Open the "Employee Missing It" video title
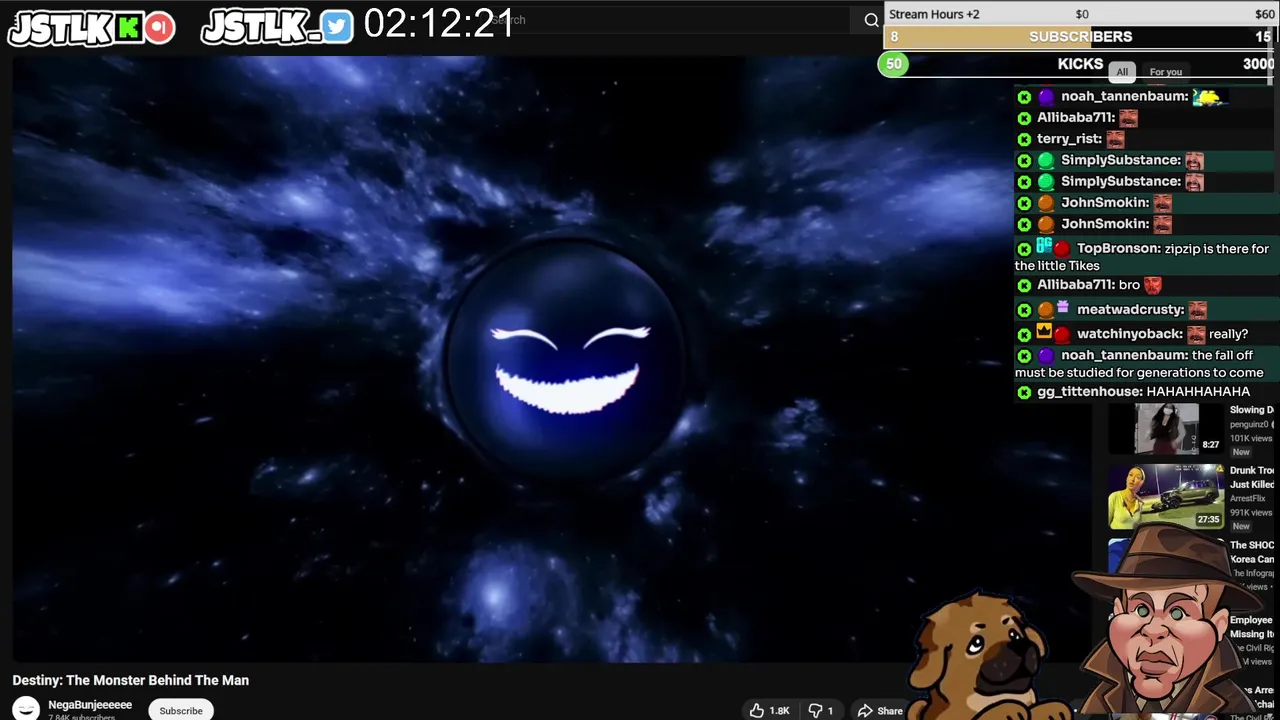Screen dimensions: 1280x720 coord(1252,627)
